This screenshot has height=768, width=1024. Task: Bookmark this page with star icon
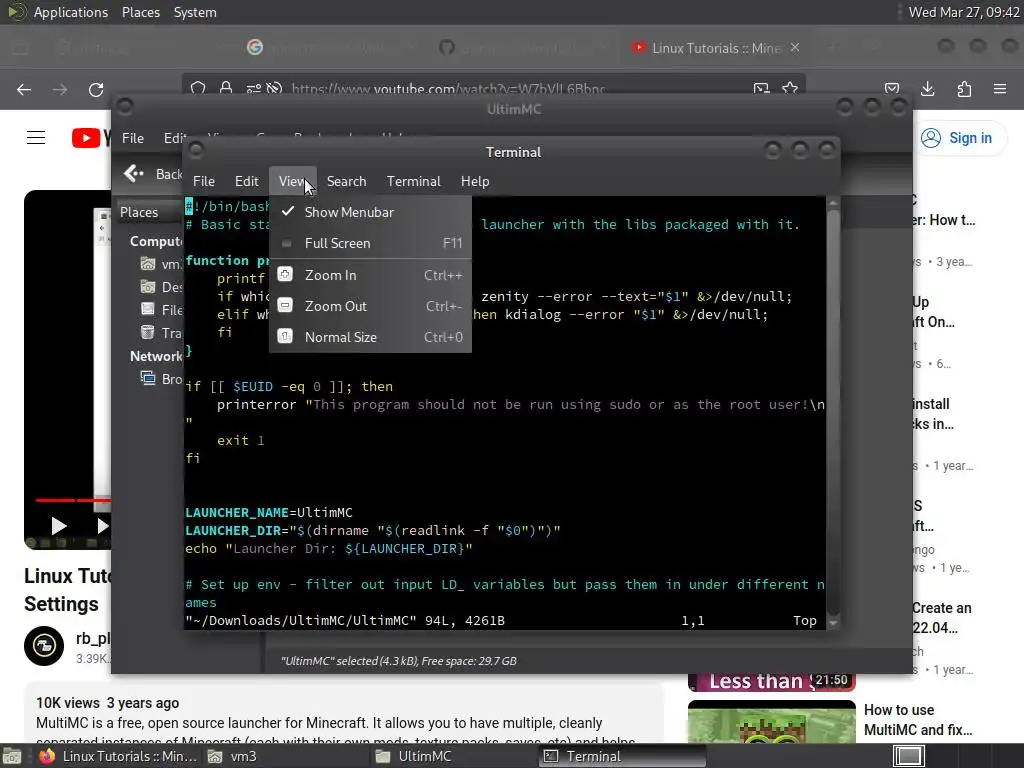[790, 88]
